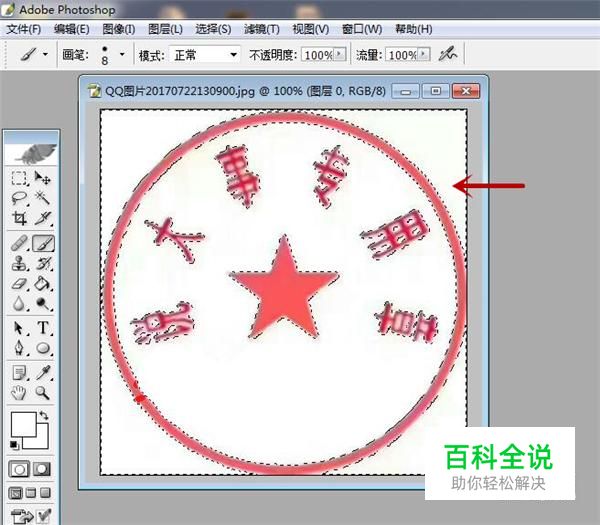Click the brush size preview showing 8
The height and width of the screenshot is (525, 600).
pos(104,55)
